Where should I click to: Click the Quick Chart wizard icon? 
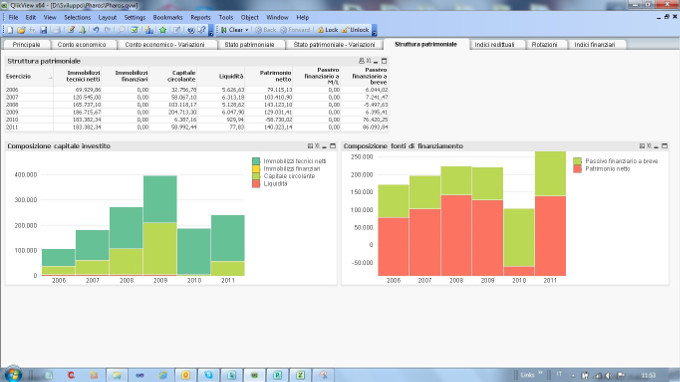click(x=149, y=30)
